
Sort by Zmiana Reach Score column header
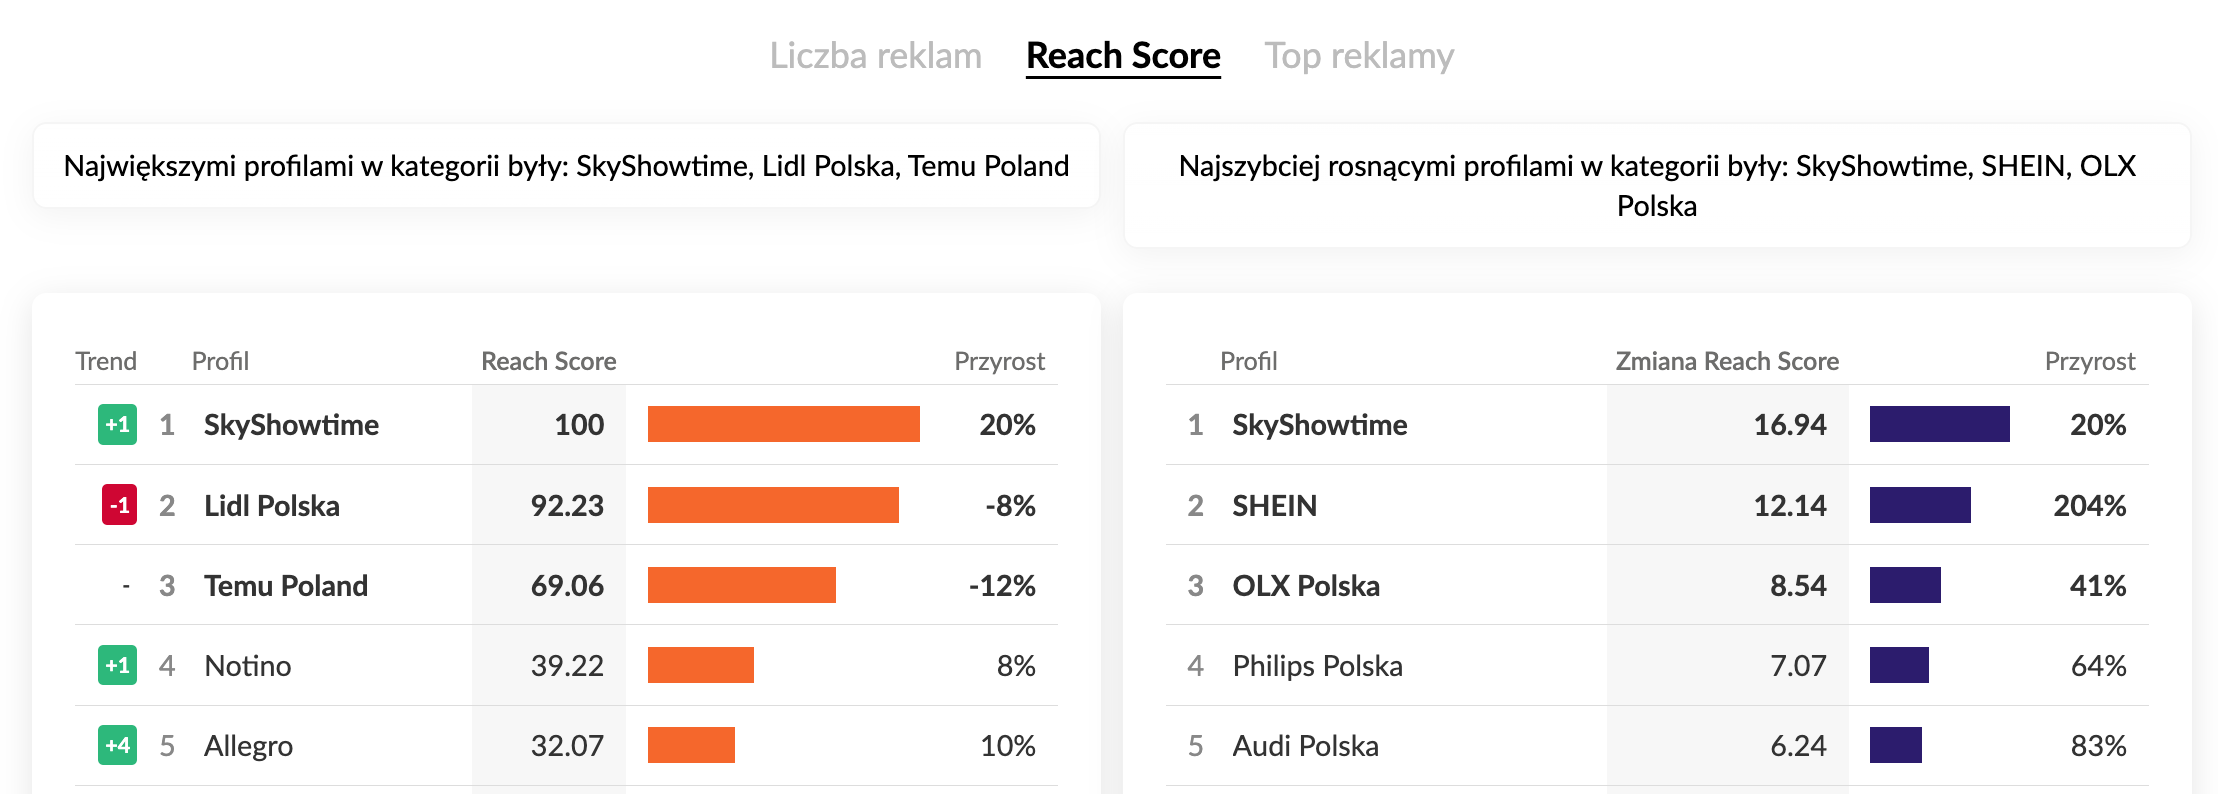[1726, 361]
